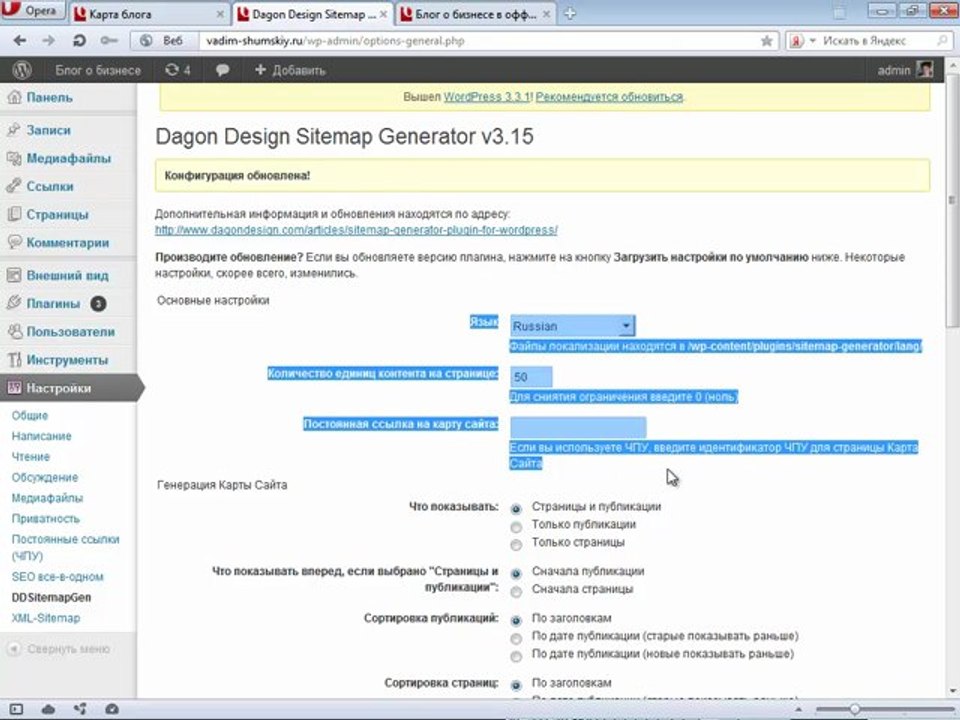Select sort by publication date, newest first
The image size is (960, 720).
click(x=516, y=655)
